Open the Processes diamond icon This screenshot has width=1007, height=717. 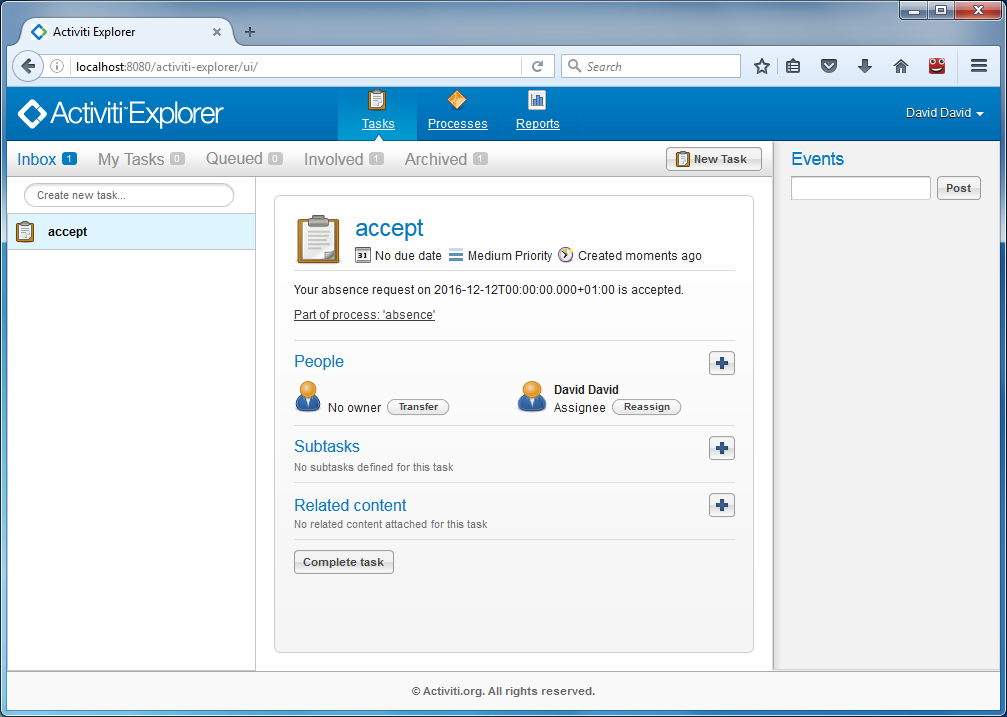pos(457,101)
